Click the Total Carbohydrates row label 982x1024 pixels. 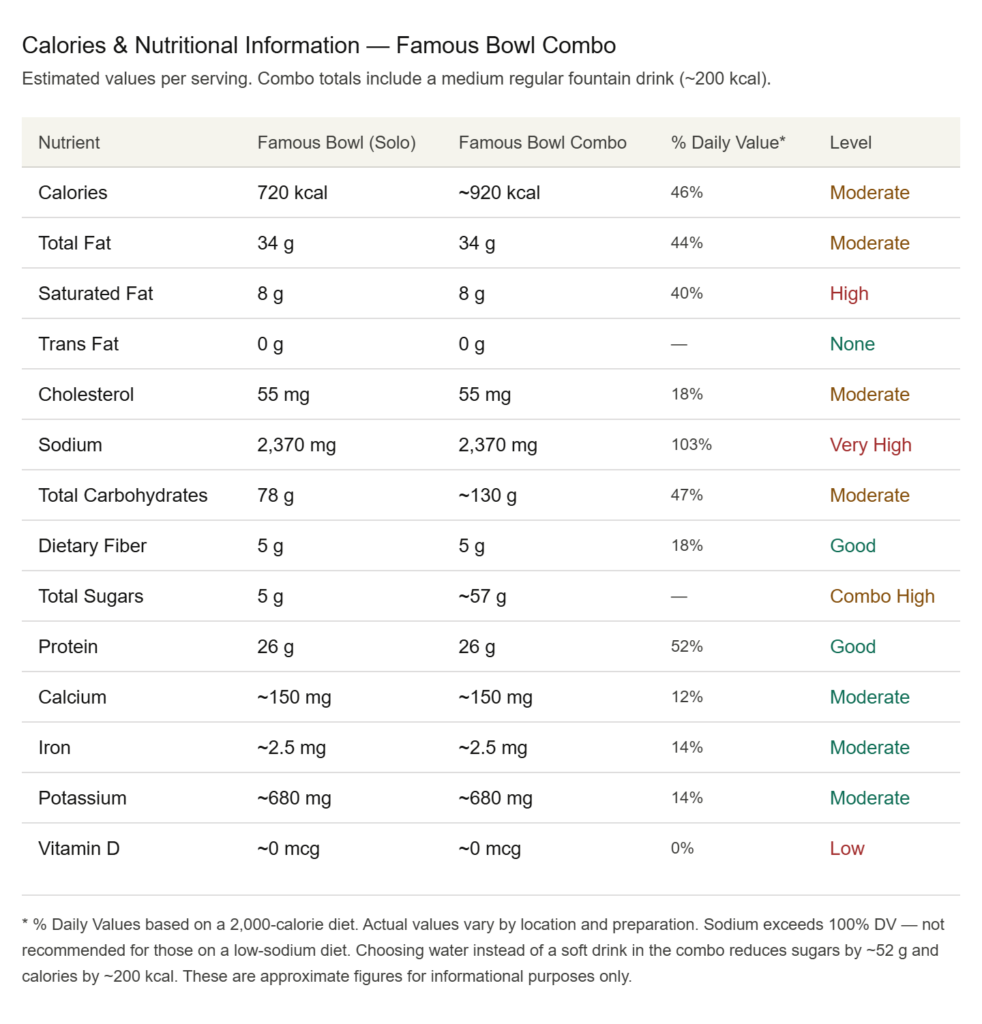click(x=123, y=495)
